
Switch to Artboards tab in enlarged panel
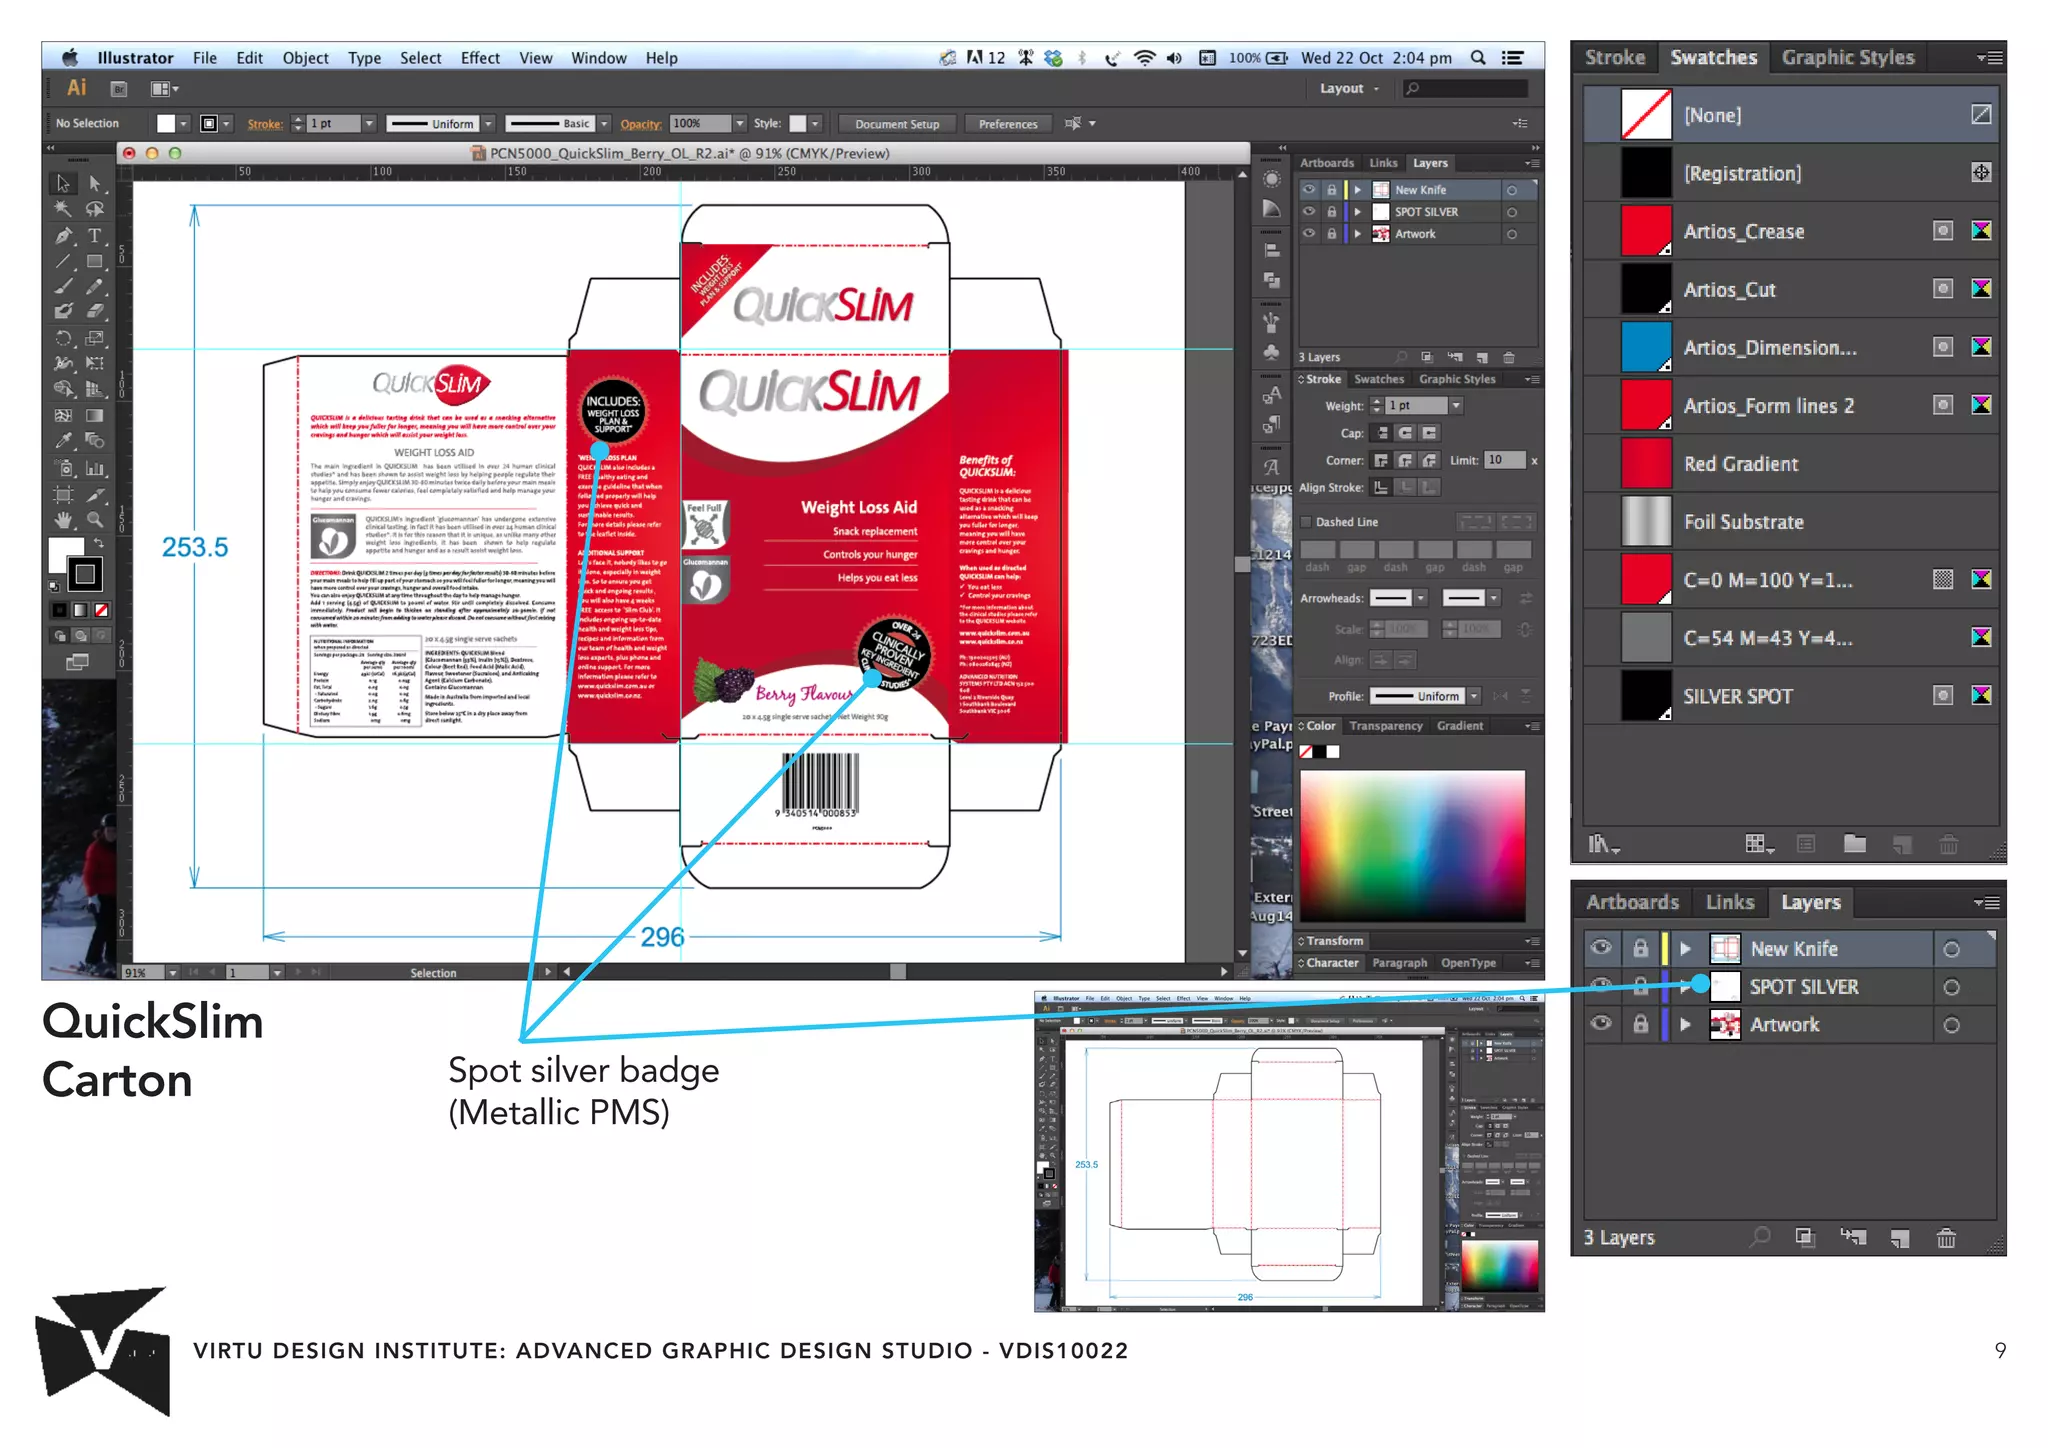pos(1632,902)
